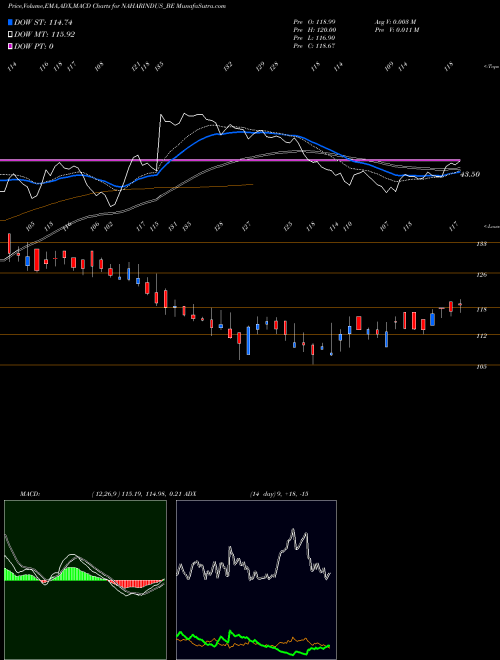Click the 118 price level label
This screenshot has height=660, width=500.
point(481,310)
